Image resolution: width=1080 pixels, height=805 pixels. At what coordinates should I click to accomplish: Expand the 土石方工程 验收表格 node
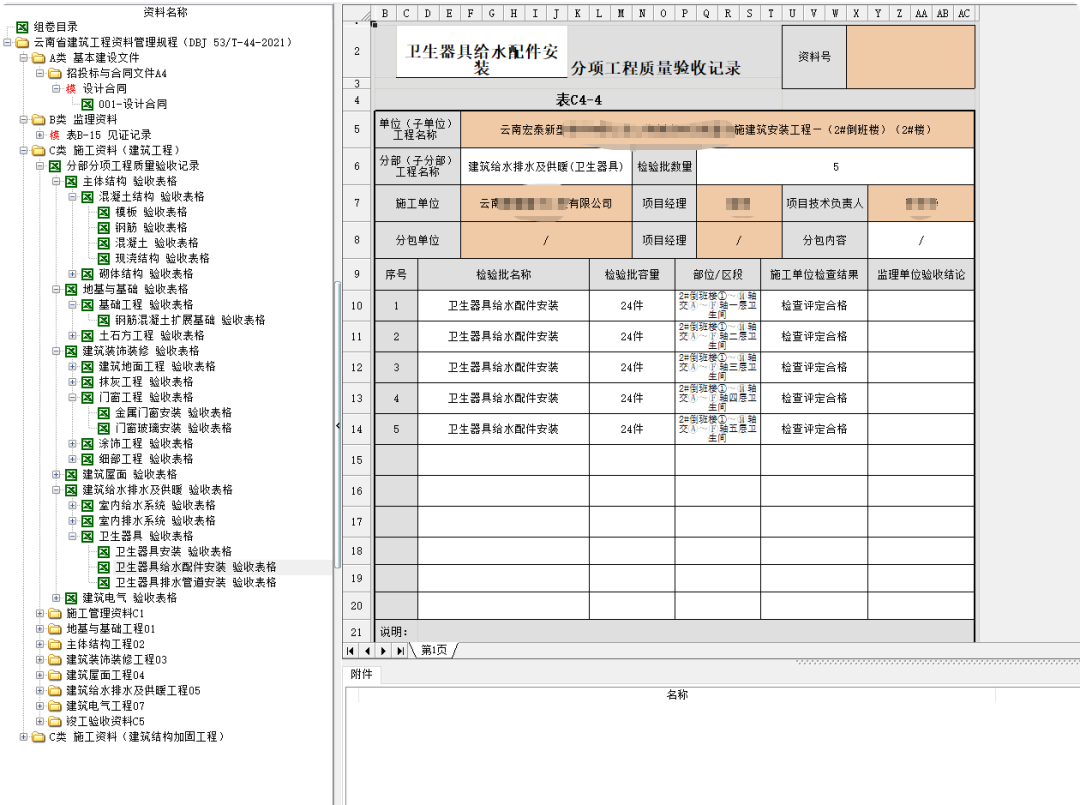coord(72,335)
